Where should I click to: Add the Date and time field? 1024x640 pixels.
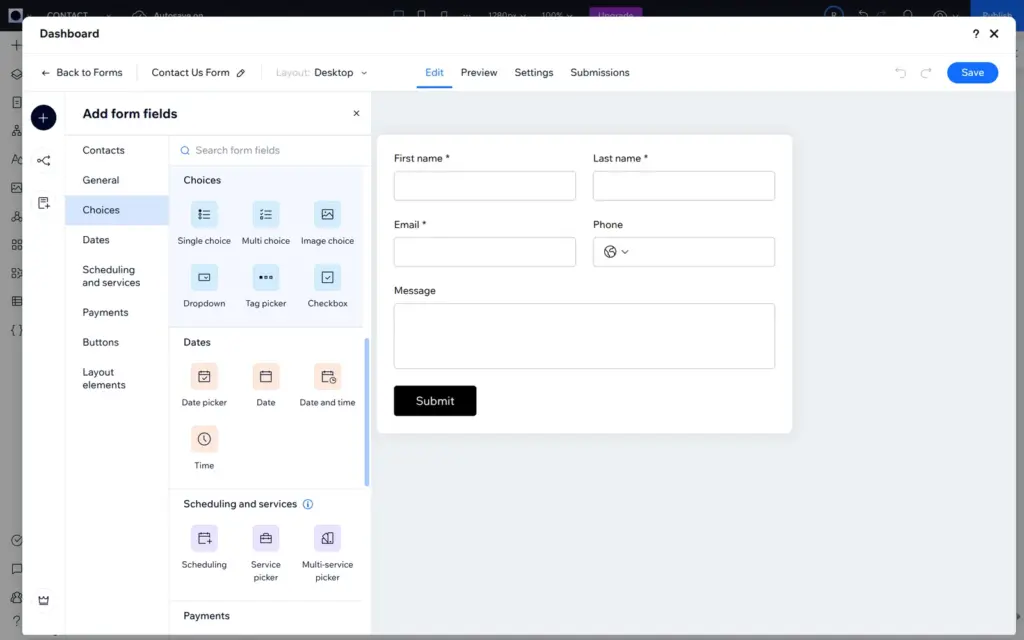pos(327,385)
